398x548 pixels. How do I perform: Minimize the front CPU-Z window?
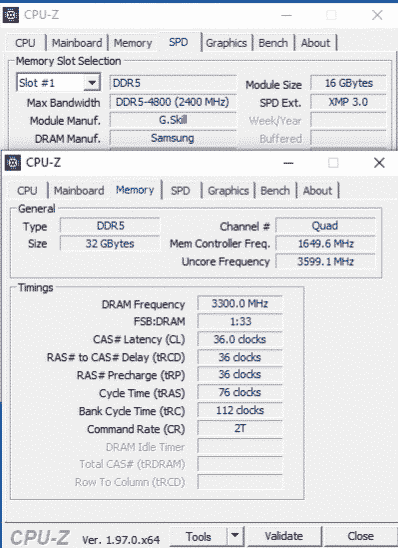pyautogui.click(x=288, y=163)
